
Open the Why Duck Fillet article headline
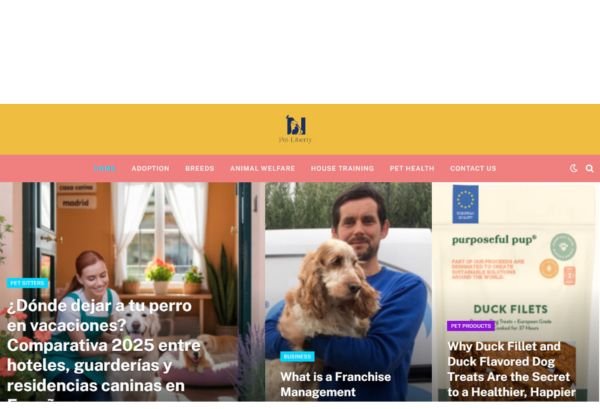point(512,369)
